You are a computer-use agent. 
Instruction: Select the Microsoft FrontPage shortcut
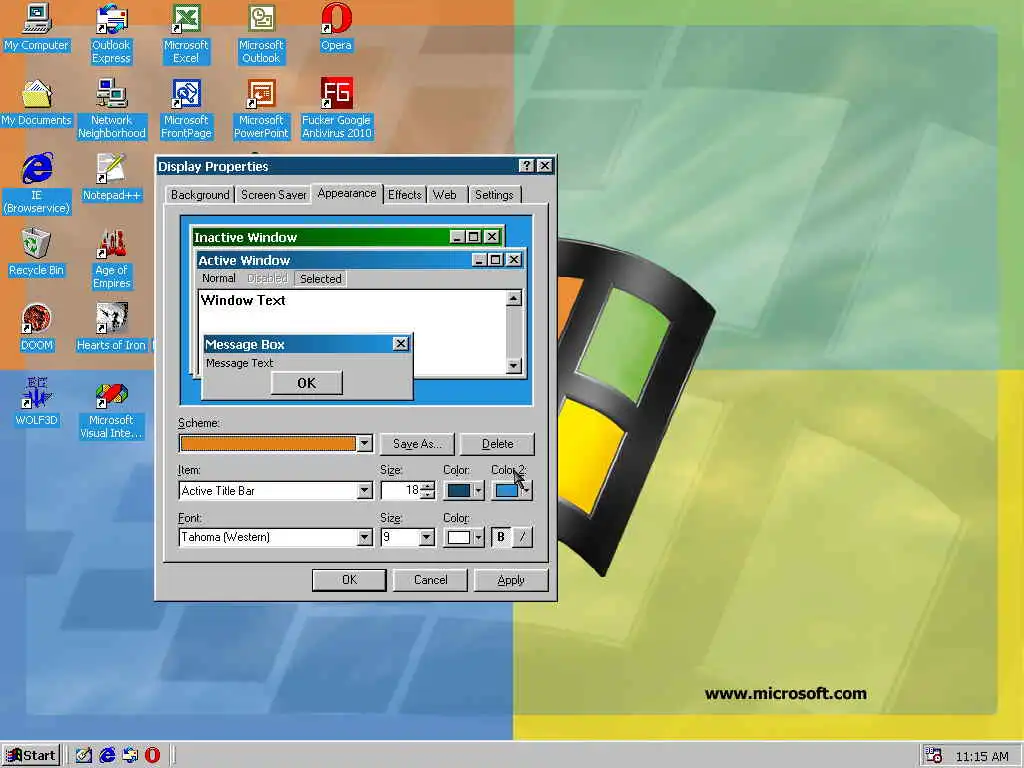[x=186, y=109]
